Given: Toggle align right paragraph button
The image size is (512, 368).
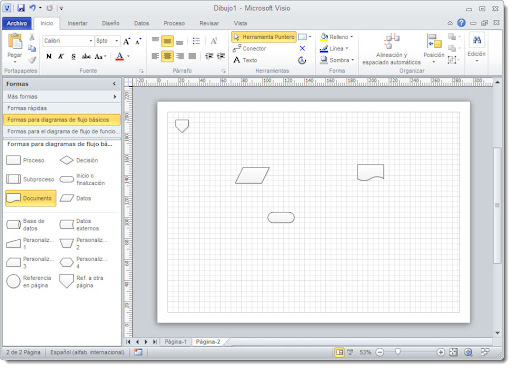Looking at the screenshot, I should pyautogui.click(x=180, y=56).
